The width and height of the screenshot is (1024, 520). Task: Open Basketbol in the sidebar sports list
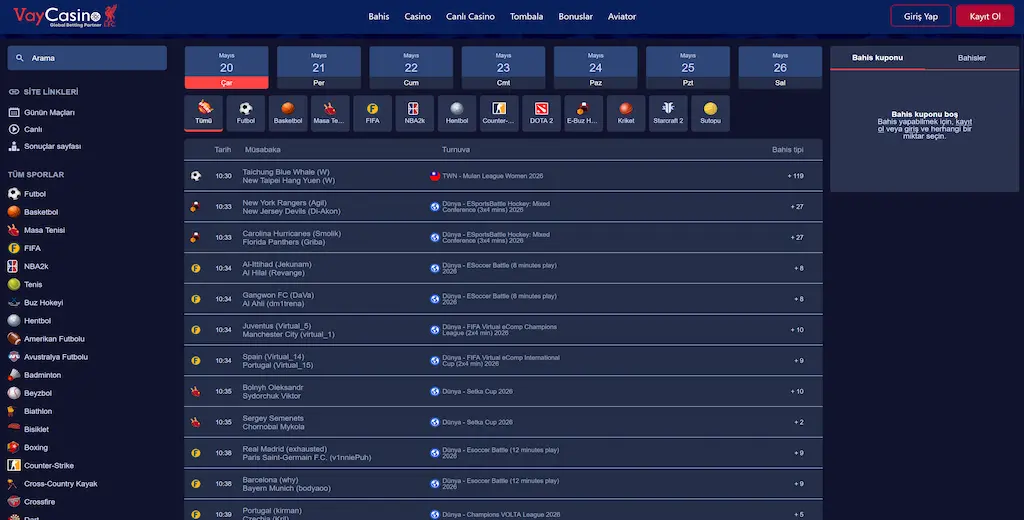[x=40, y=212]
